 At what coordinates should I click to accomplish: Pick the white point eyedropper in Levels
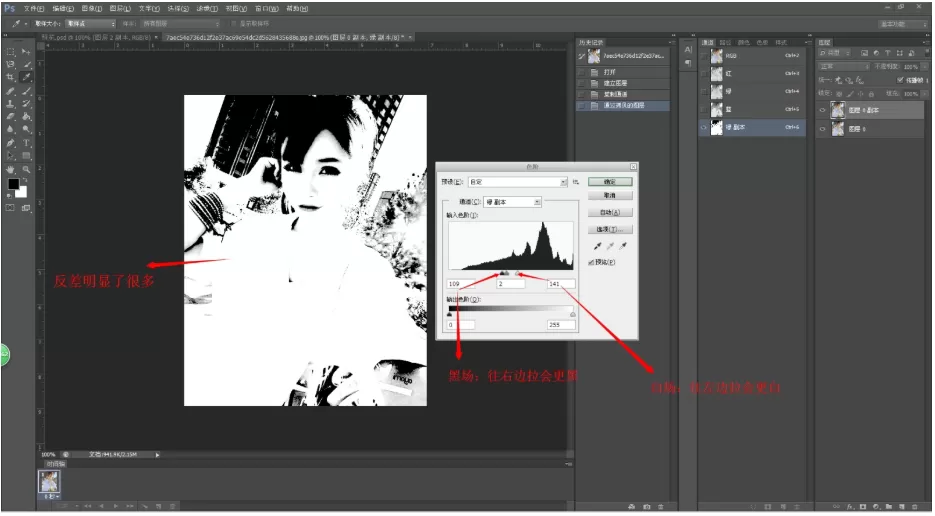tap(624, 246)
